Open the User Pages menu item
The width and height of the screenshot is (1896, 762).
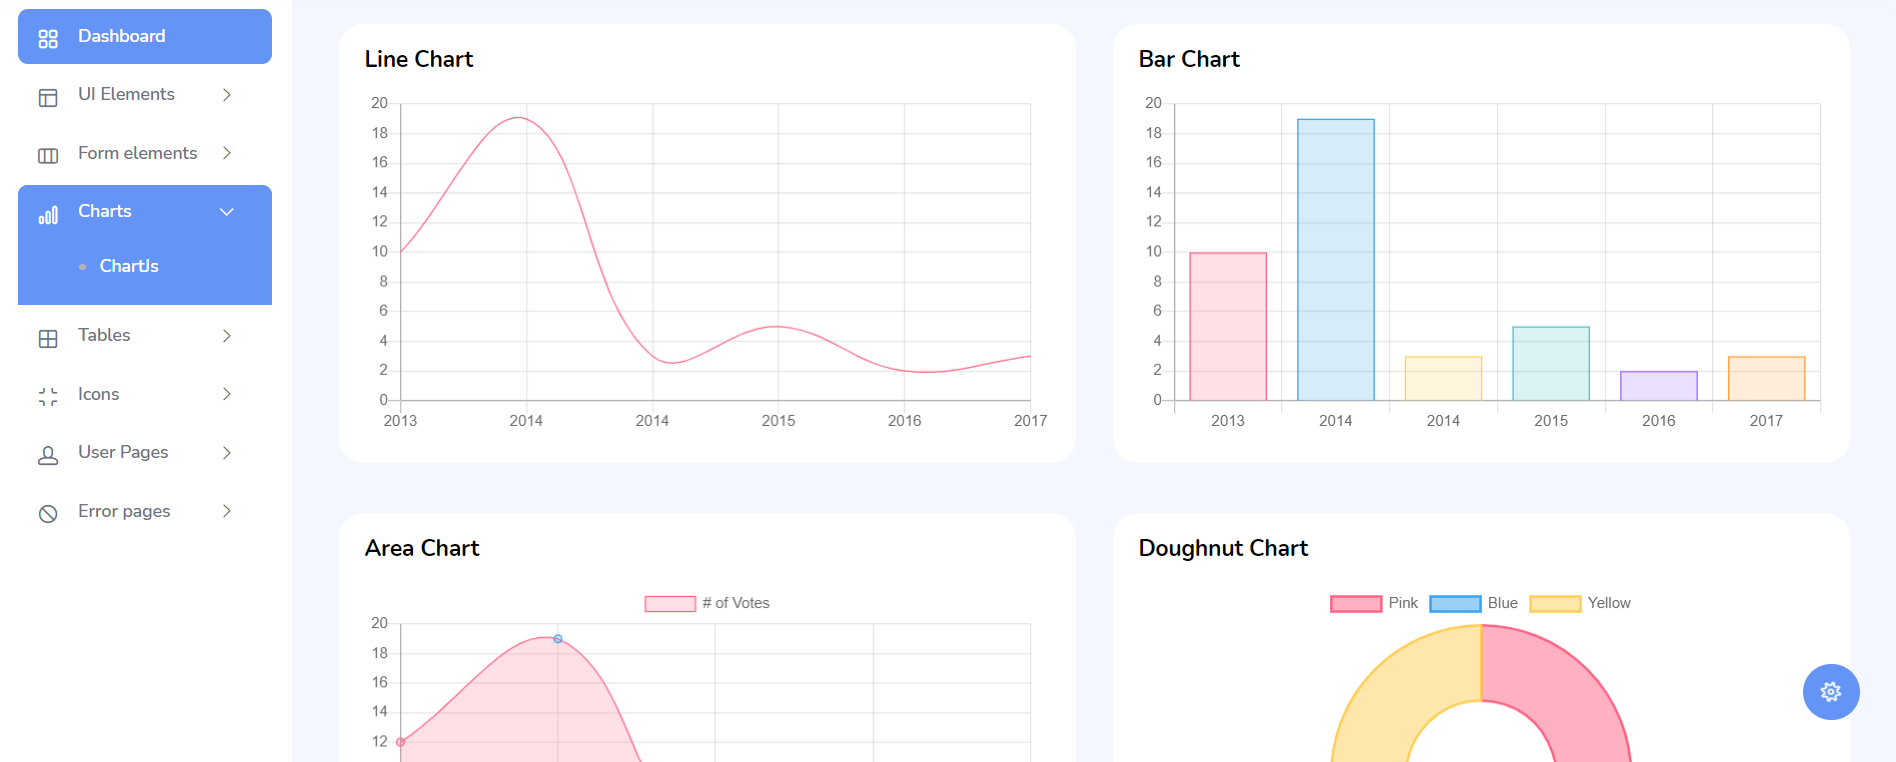click(145, 453)
